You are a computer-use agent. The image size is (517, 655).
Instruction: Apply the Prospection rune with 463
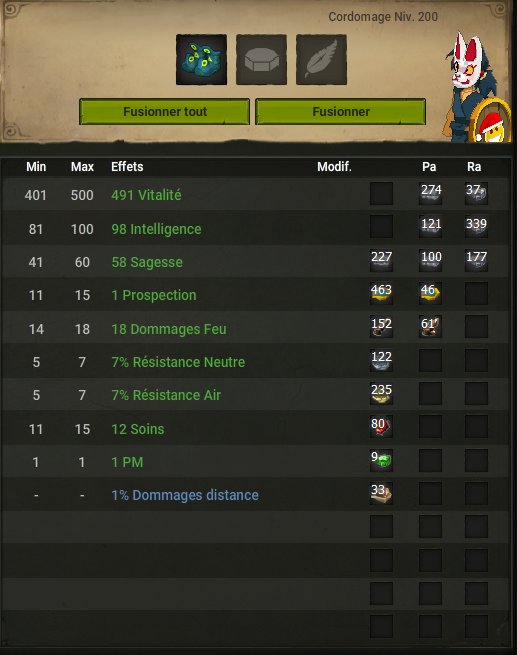[x=381, y=293]
